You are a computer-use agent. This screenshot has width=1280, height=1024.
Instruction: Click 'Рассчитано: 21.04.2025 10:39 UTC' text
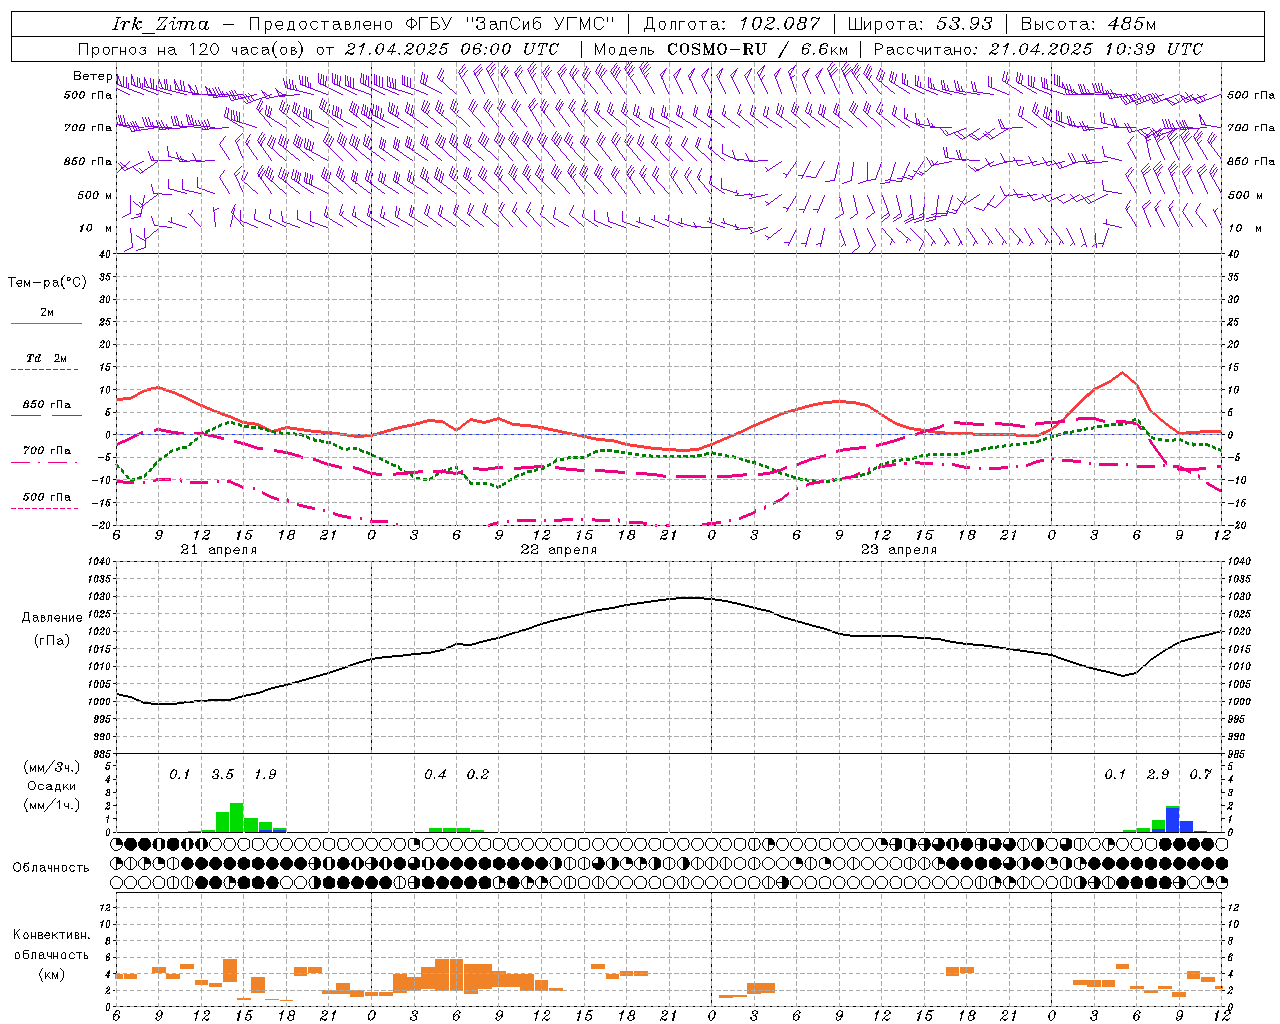pyautogui.click(x=1038, y=49)
